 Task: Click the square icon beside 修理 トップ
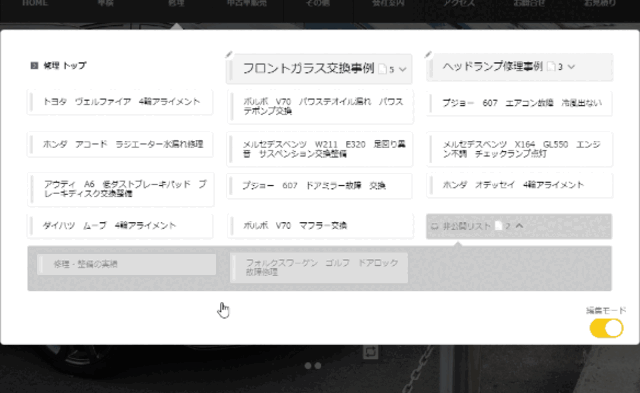pos(34,65)
